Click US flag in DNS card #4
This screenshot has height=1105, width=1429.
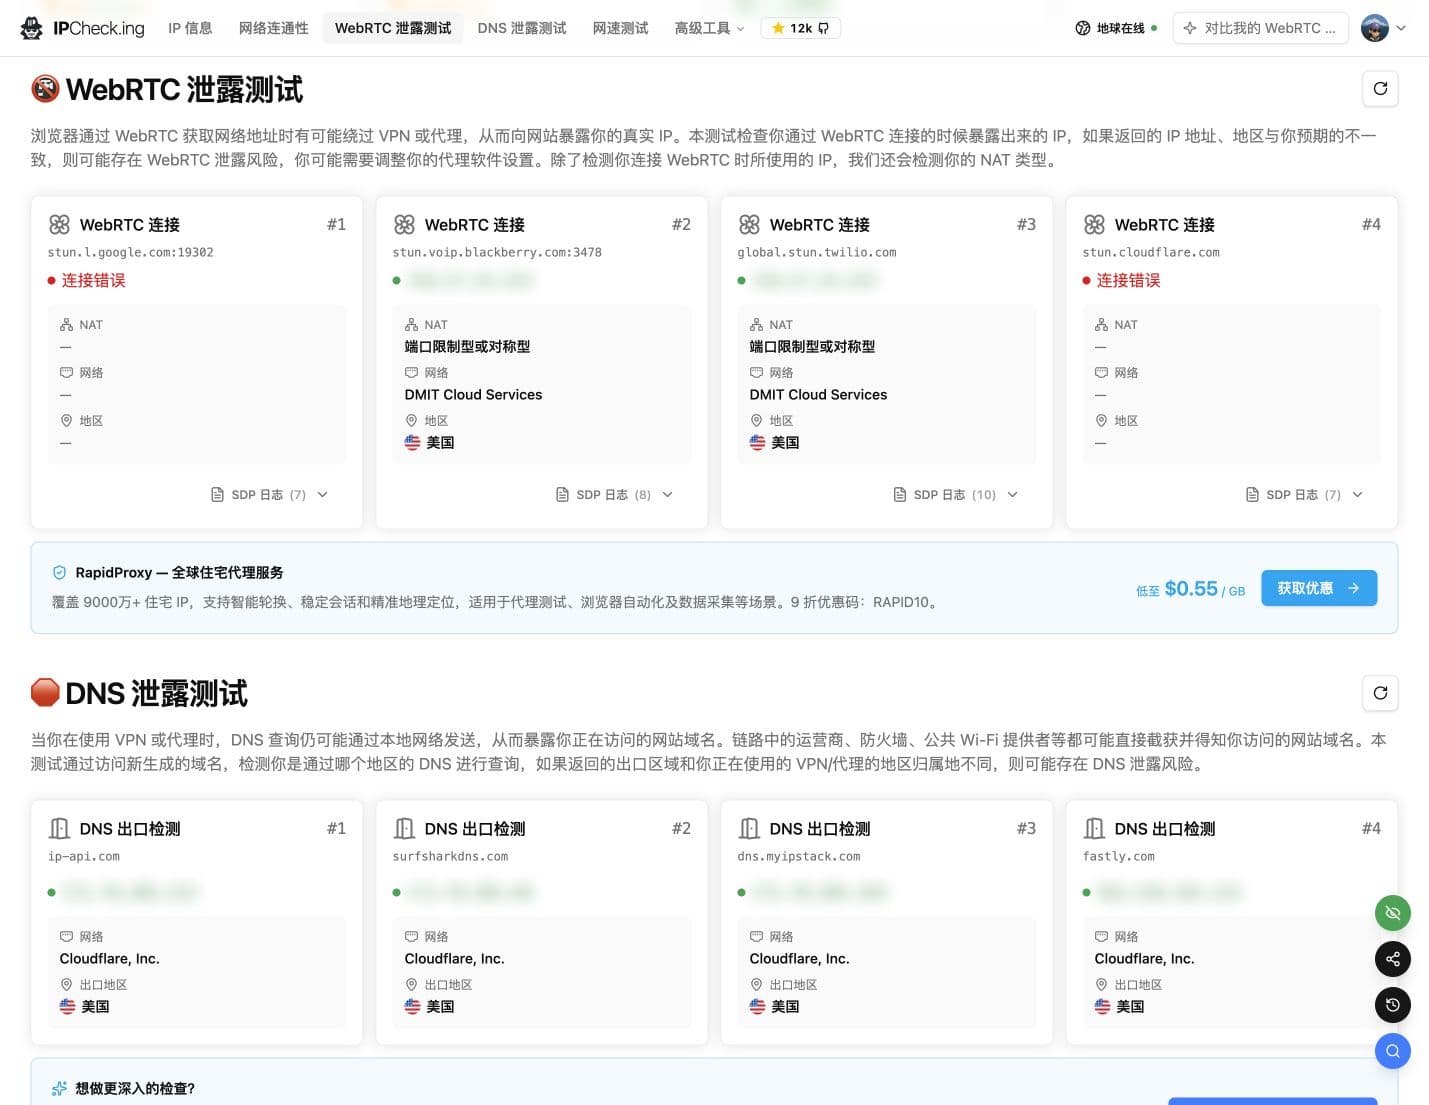[x=1102, y=1006]
